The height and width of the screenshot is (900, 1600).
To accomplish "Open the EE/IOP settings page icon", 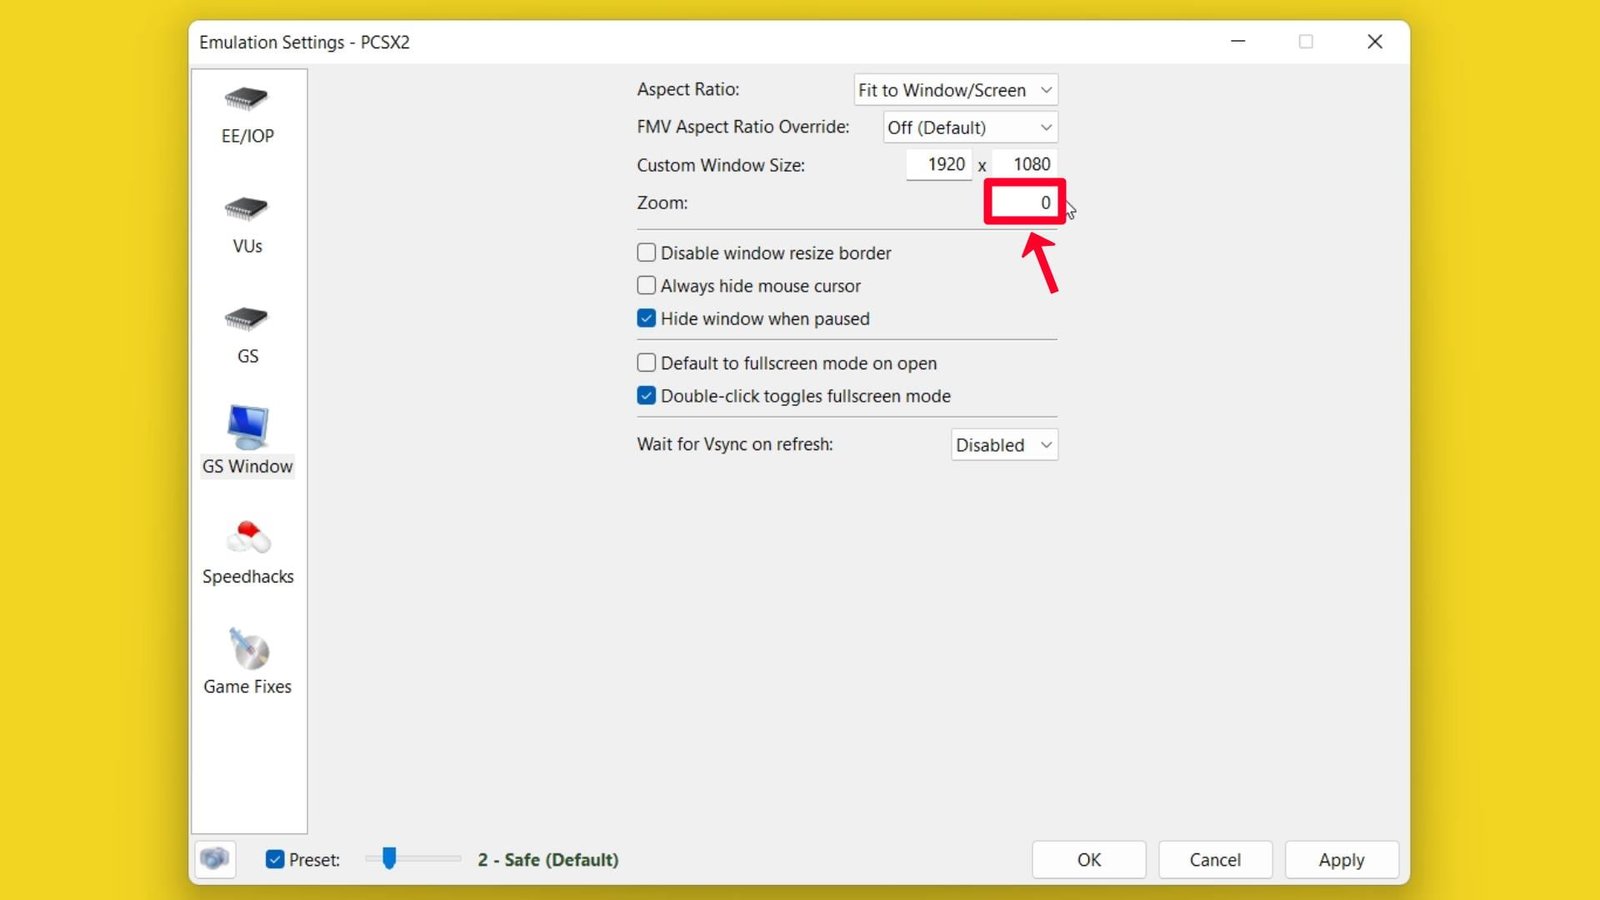I will pos(247,99).
